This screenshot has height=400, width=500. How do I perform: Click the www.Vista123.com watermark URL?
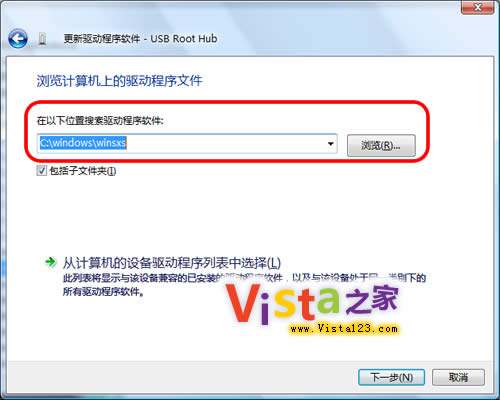point(344,329)
